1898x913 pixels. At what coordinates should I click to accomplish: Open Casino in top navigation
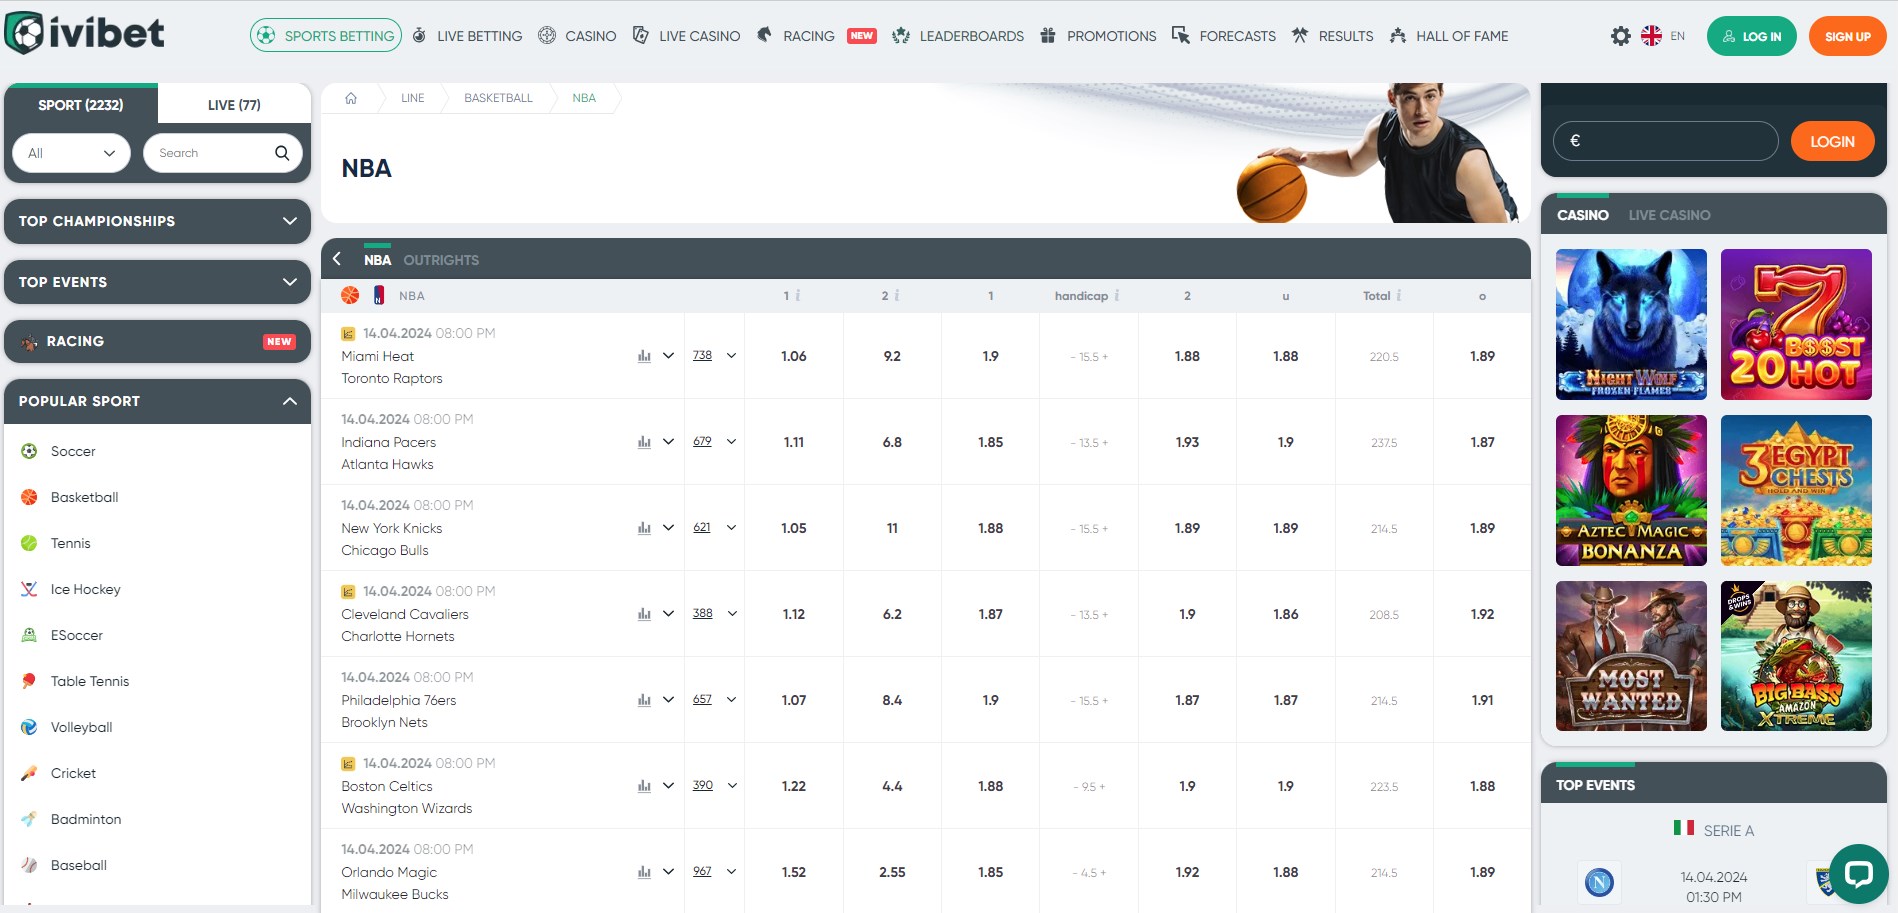point(577,36)
